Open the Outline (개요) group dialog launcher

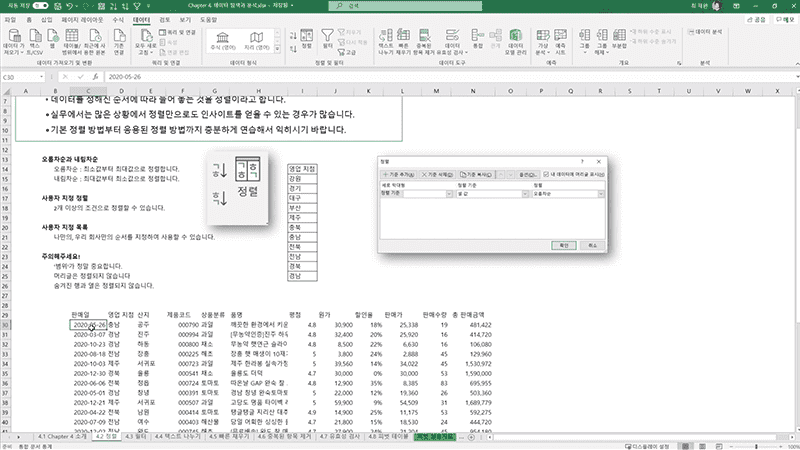[679, 63]
